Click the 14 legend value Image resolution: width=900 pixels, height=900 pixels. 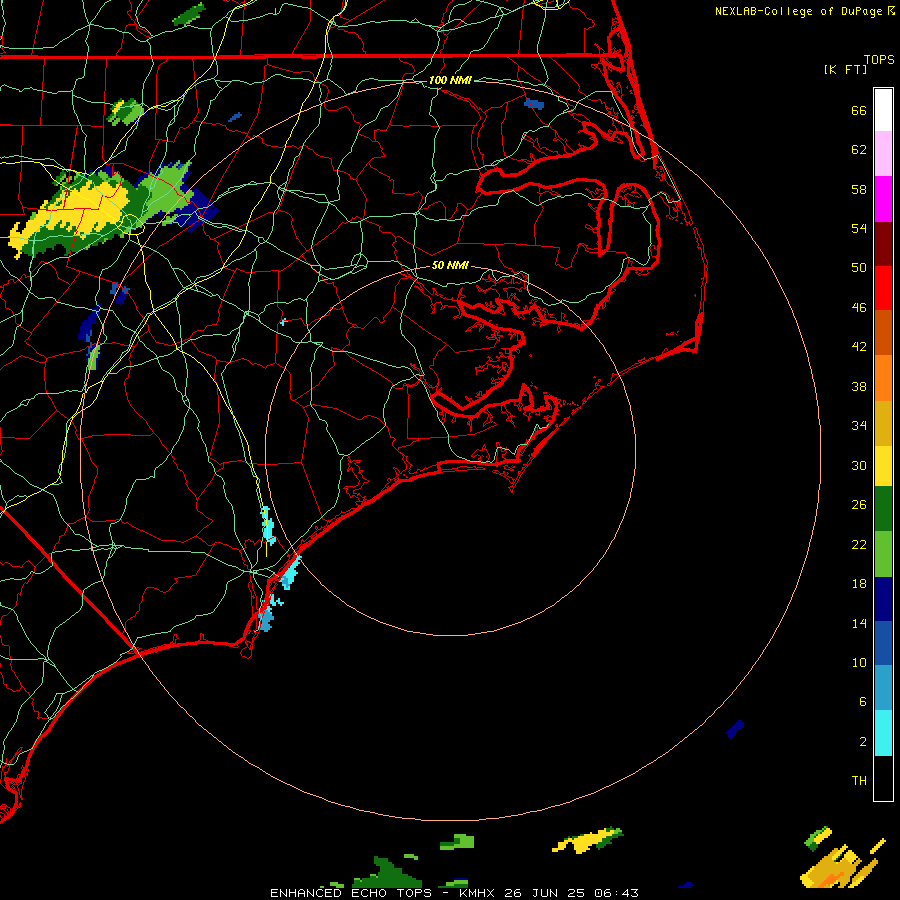[x=859, y=623]
